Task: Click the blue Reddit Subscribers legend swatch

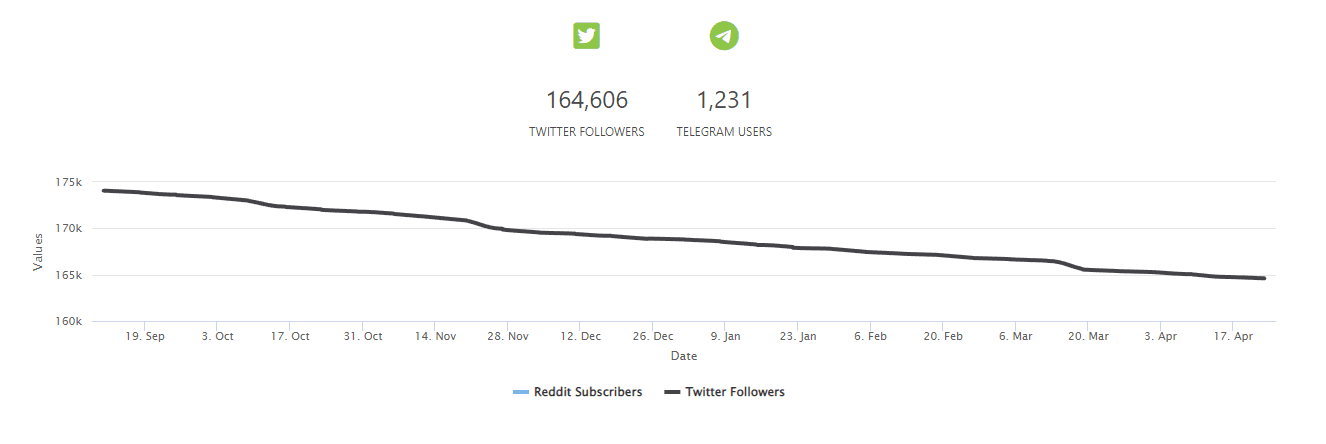Action: tap(520, 392)
